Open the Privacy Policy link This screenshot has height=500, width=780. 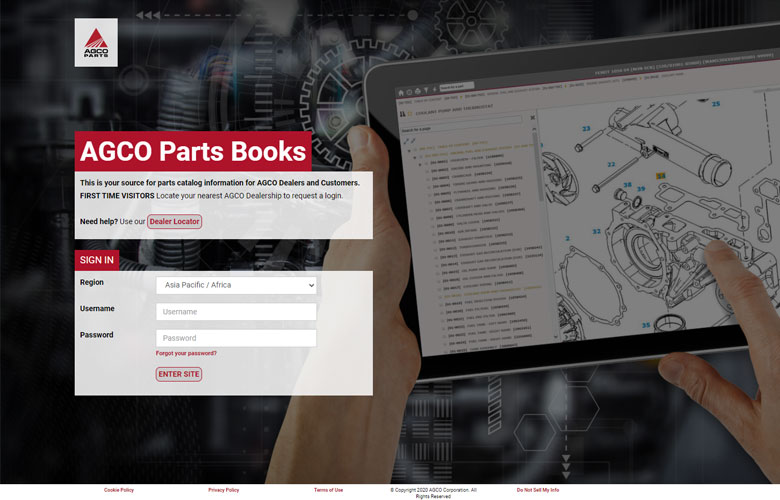pos(224,490)
